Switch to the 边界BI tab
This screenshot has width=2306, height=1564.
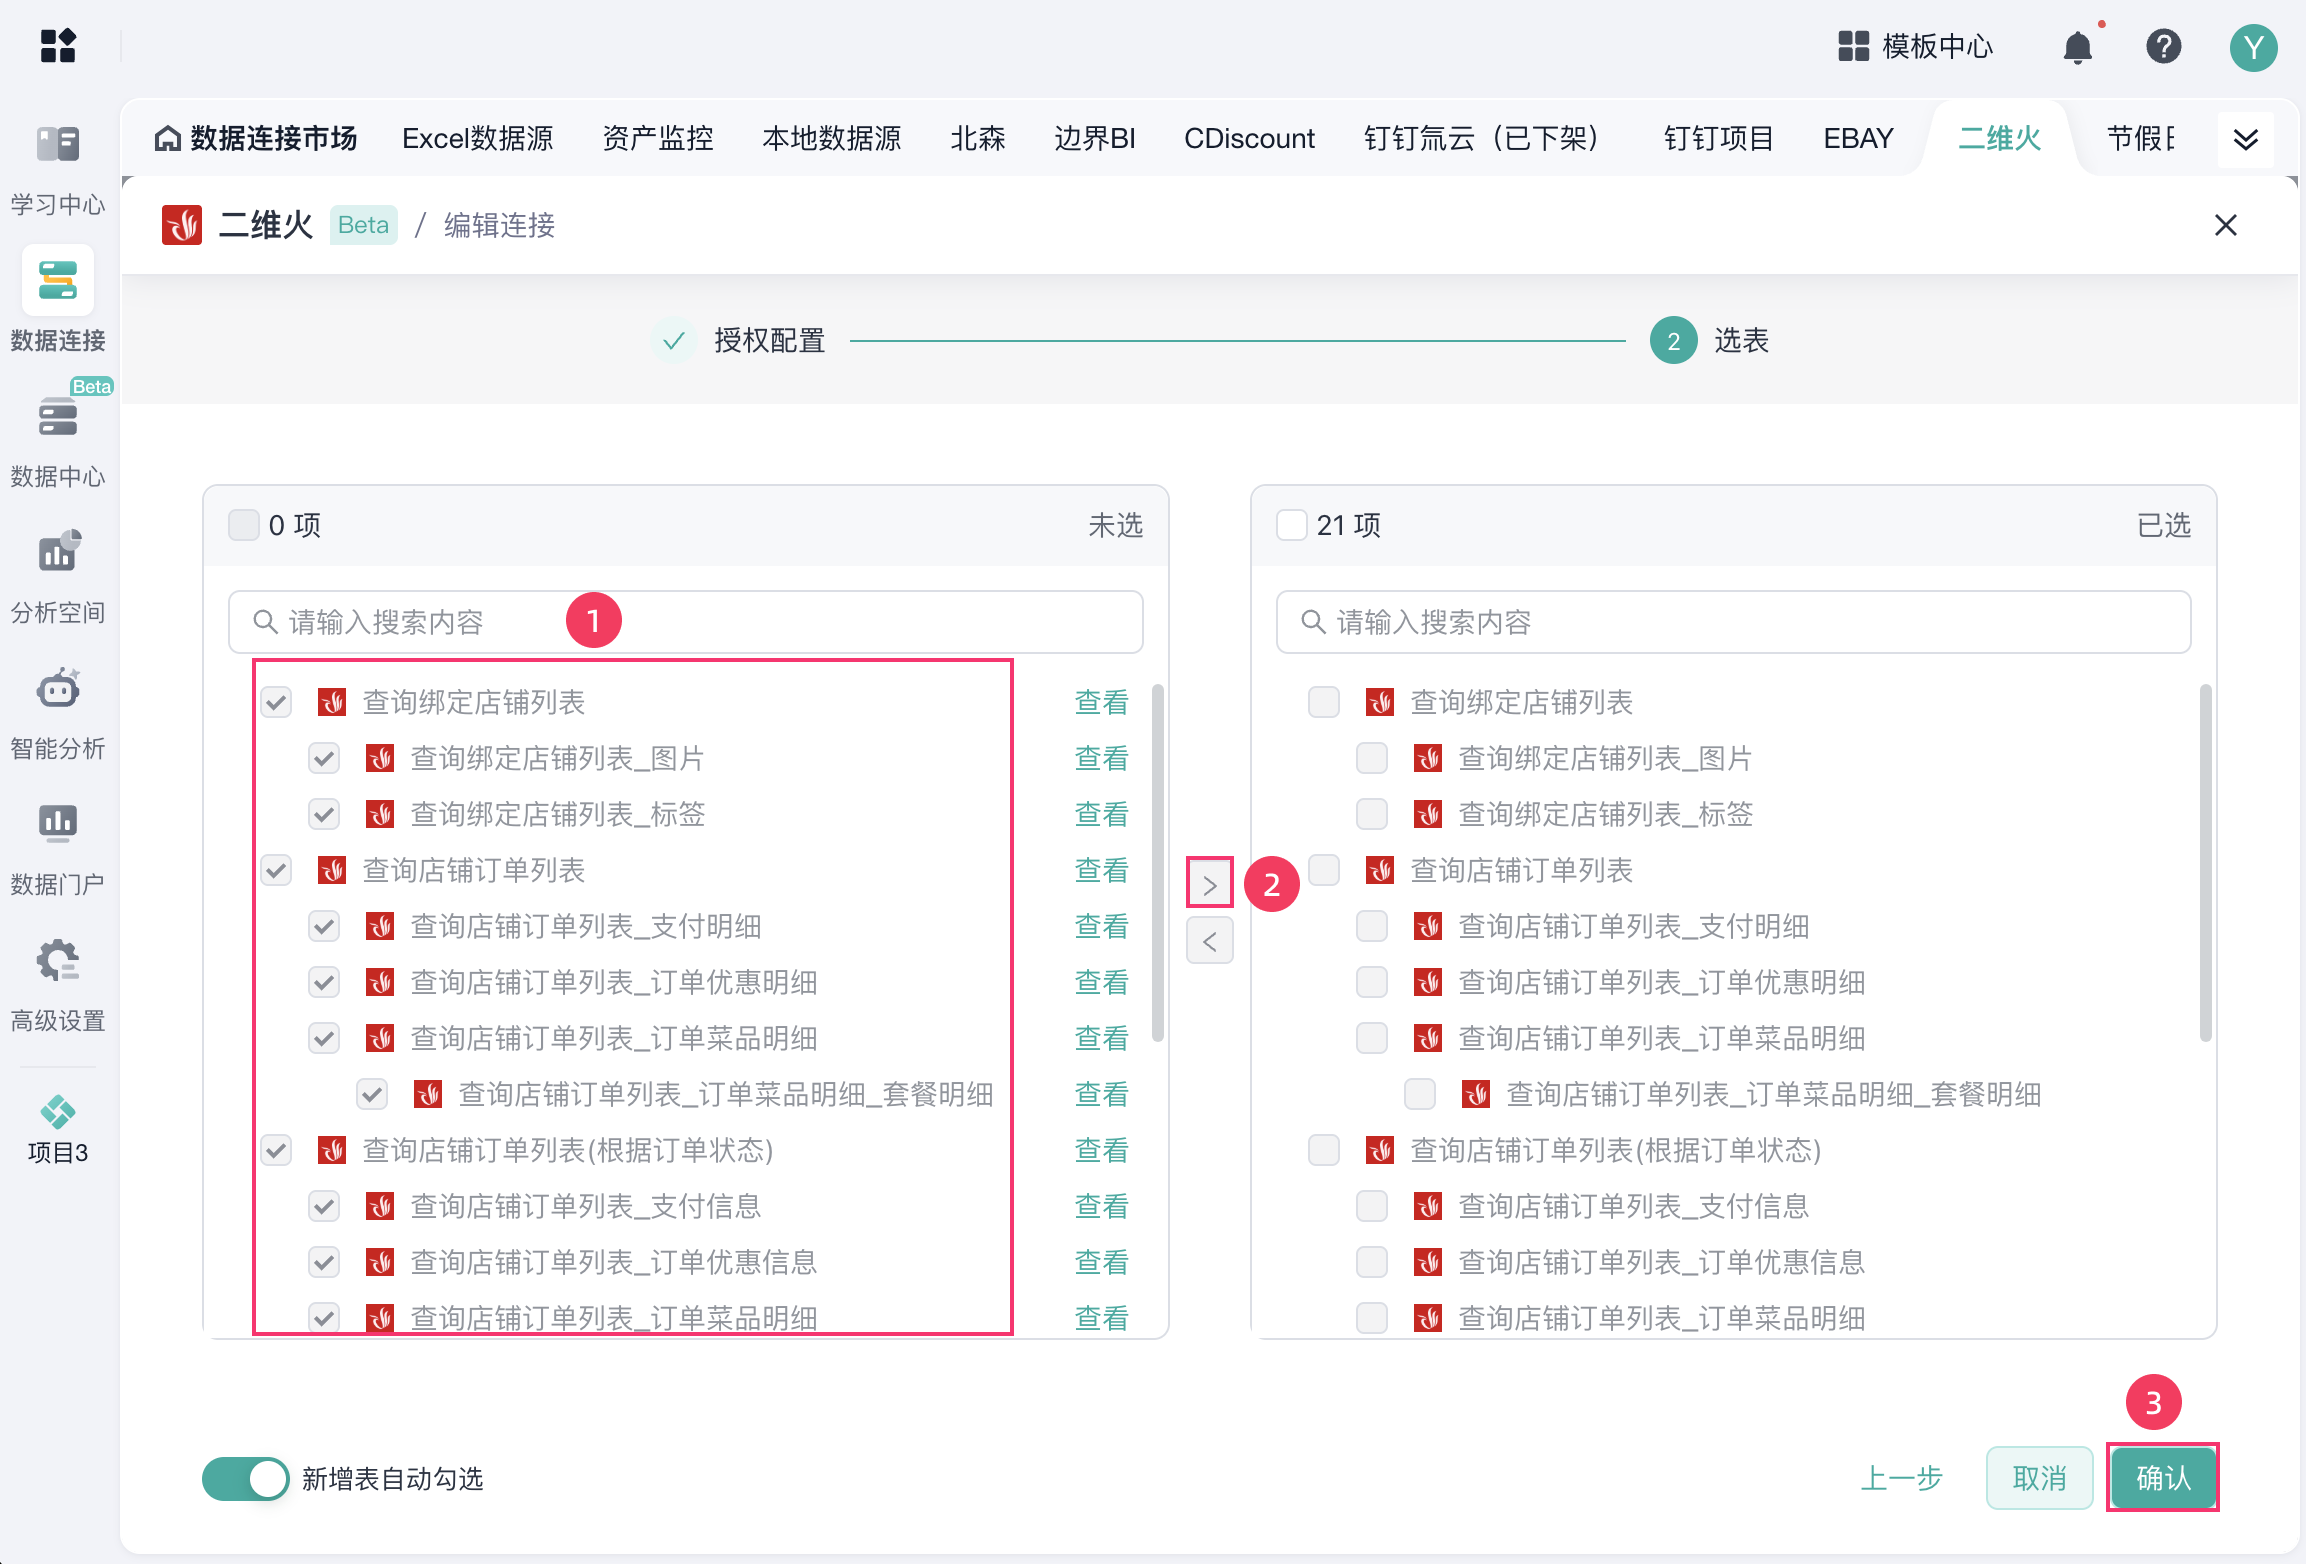(1094, 138)
